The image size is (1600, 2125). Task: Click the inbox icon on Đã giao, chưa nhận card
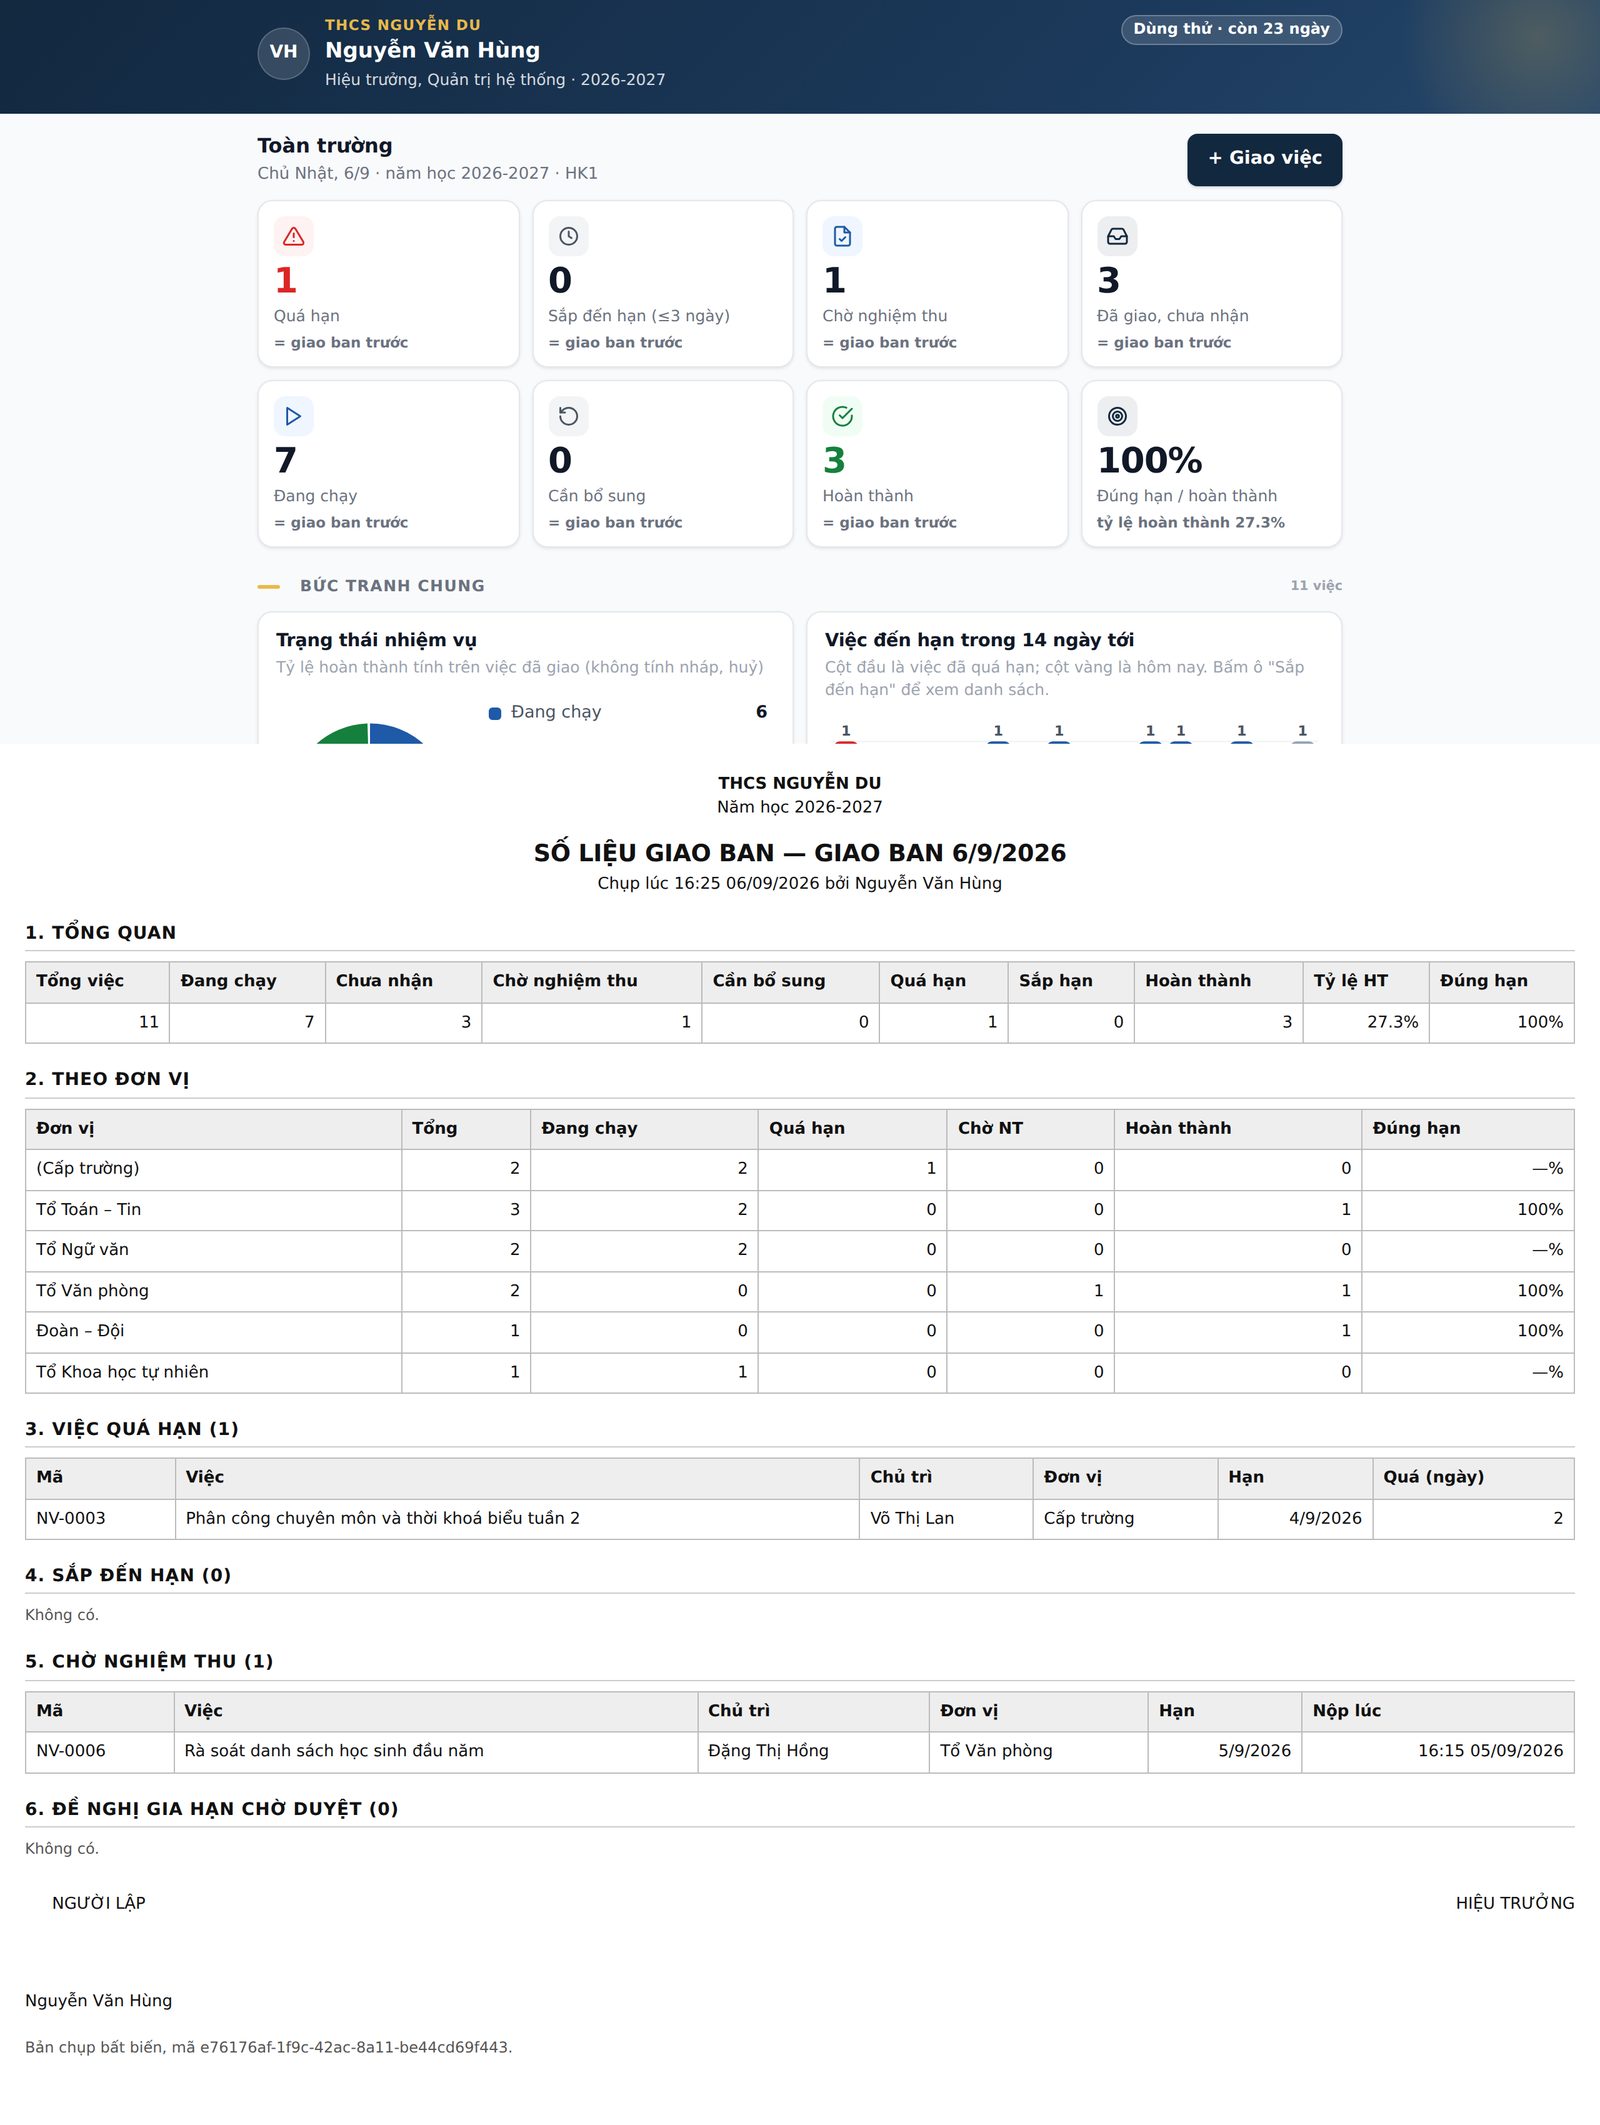1117,236
